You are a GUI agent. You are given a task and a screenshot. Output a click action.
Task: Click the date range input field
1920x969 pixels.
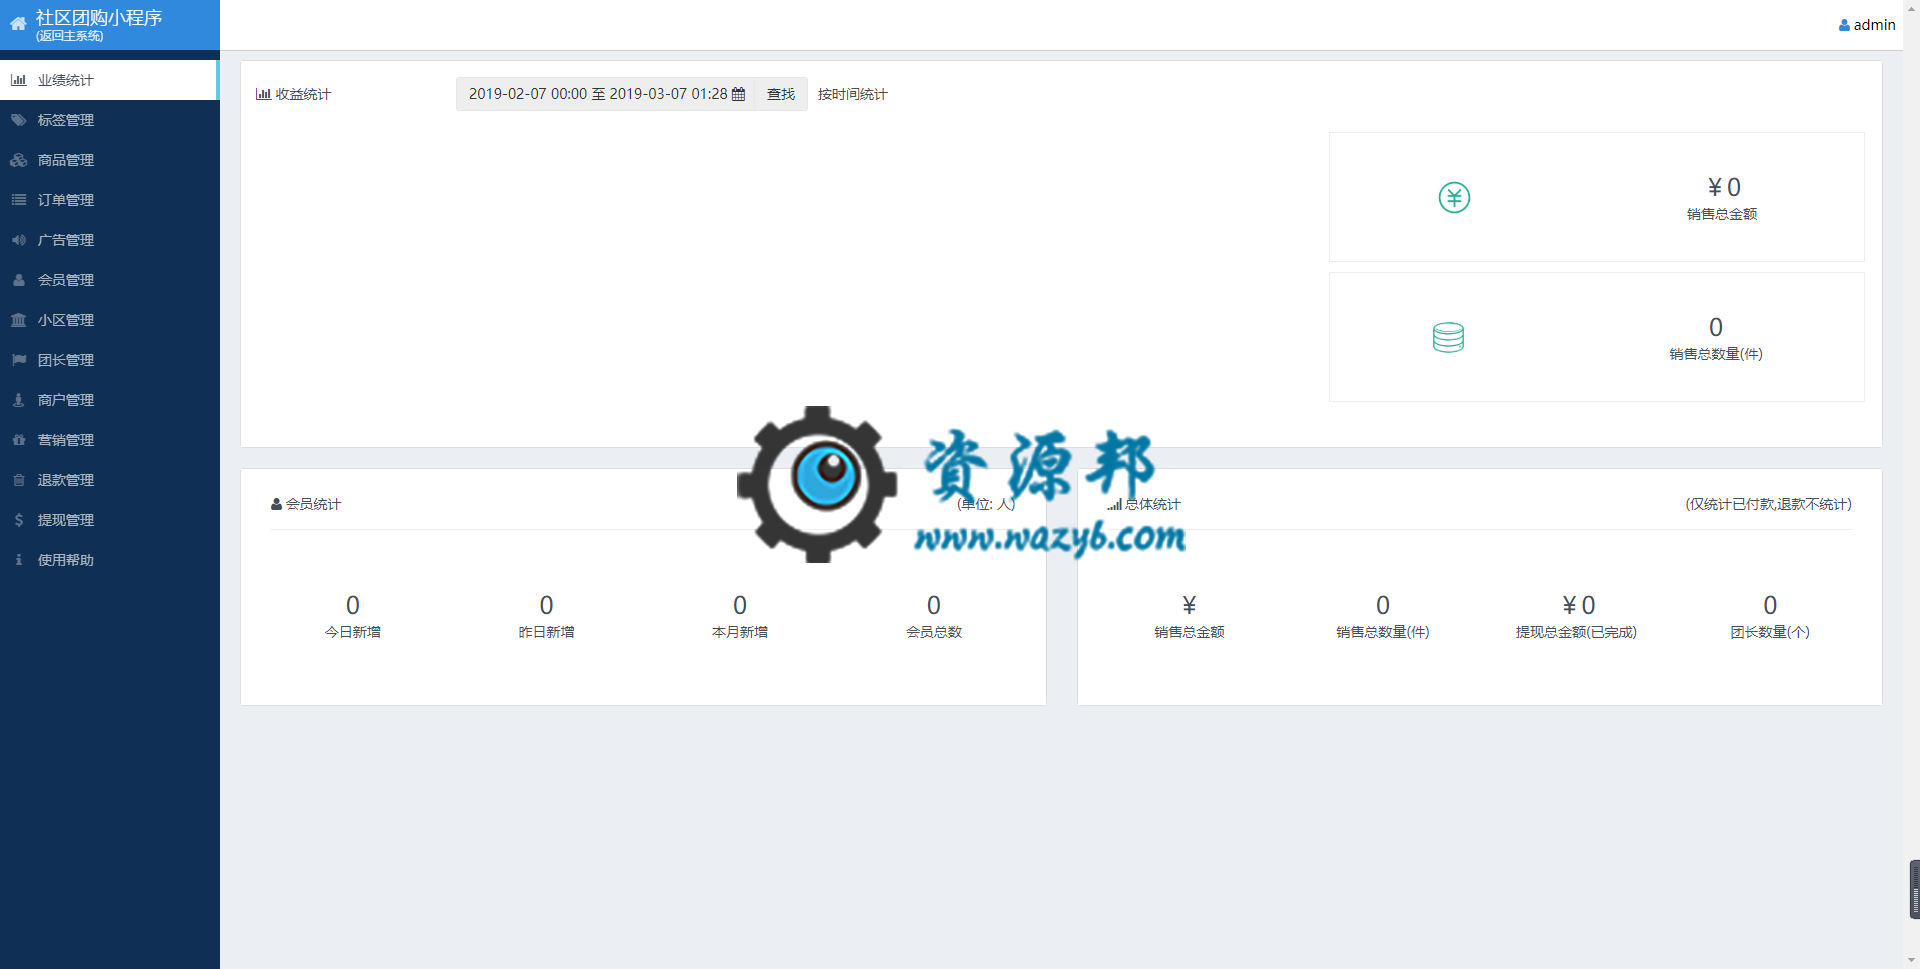pyautogui.click(x=606, y=94)
